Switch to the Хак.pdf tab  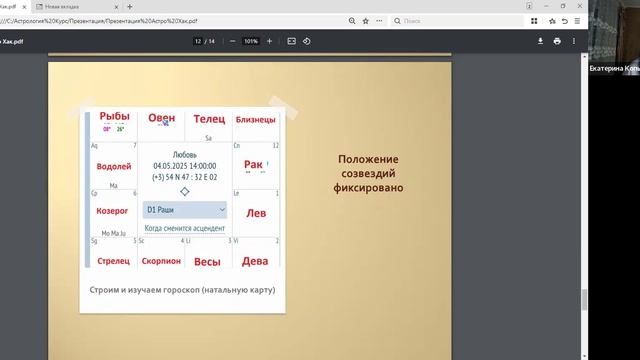[x=12, y=7]
